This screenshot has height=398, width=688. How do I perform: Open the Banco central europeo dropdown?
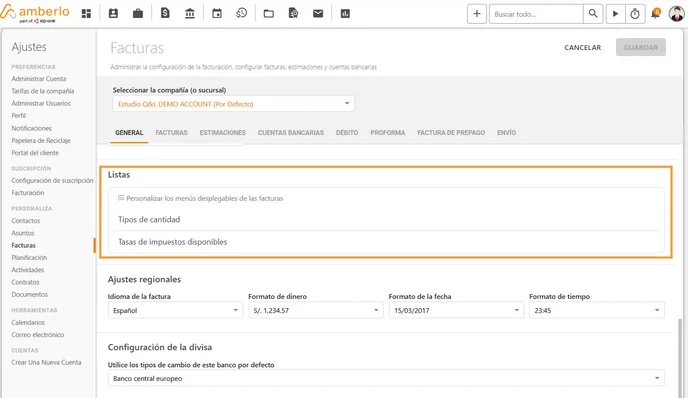(x=386, y=378)
